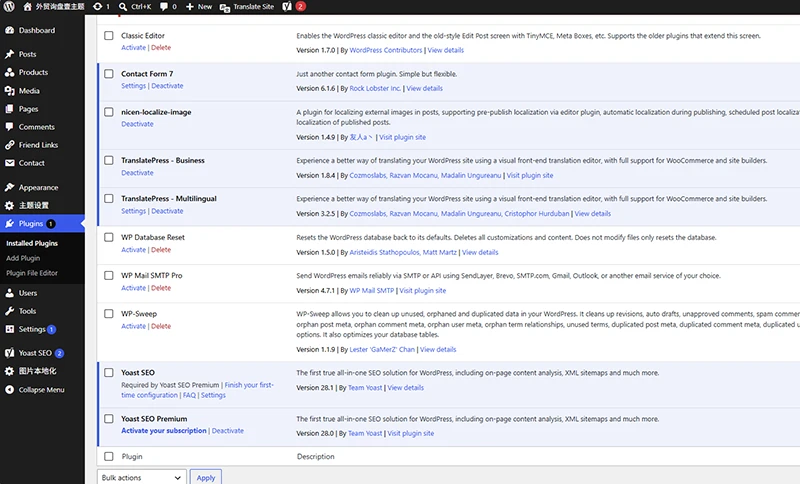Open the Yoast icon in the top admin bar
The width and height of the screenshot is (800, 484).
[287, 7]
